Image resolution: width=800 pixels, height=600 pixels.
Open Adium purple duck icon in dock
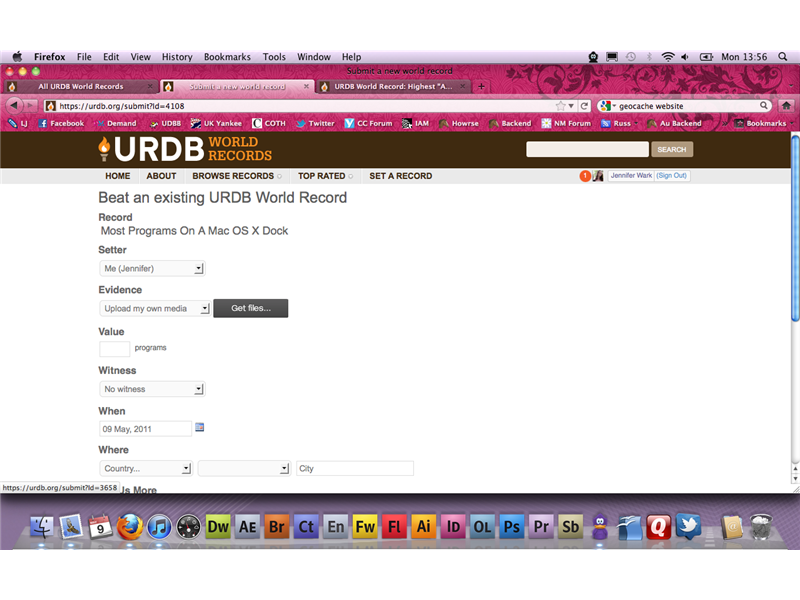(x=600, y=527)
